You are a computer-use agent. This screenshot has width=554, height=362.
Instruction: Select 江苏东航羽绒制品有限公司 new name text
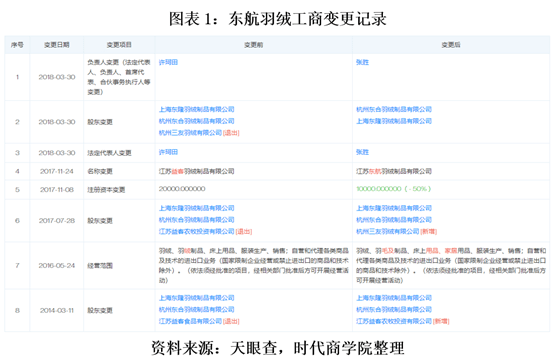[394, 171]
